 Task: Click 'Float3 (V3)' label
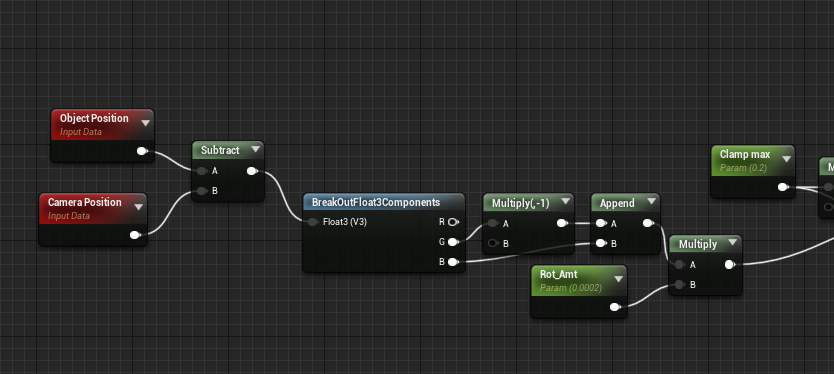345,222
